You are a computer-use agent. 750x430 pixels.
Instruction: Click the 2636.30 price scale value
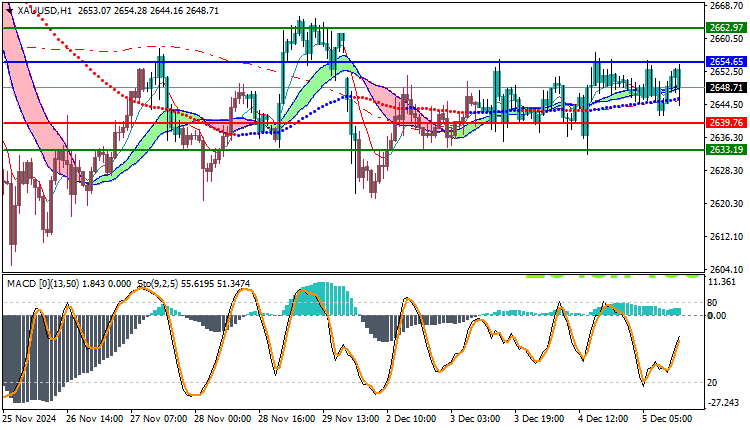727,138
